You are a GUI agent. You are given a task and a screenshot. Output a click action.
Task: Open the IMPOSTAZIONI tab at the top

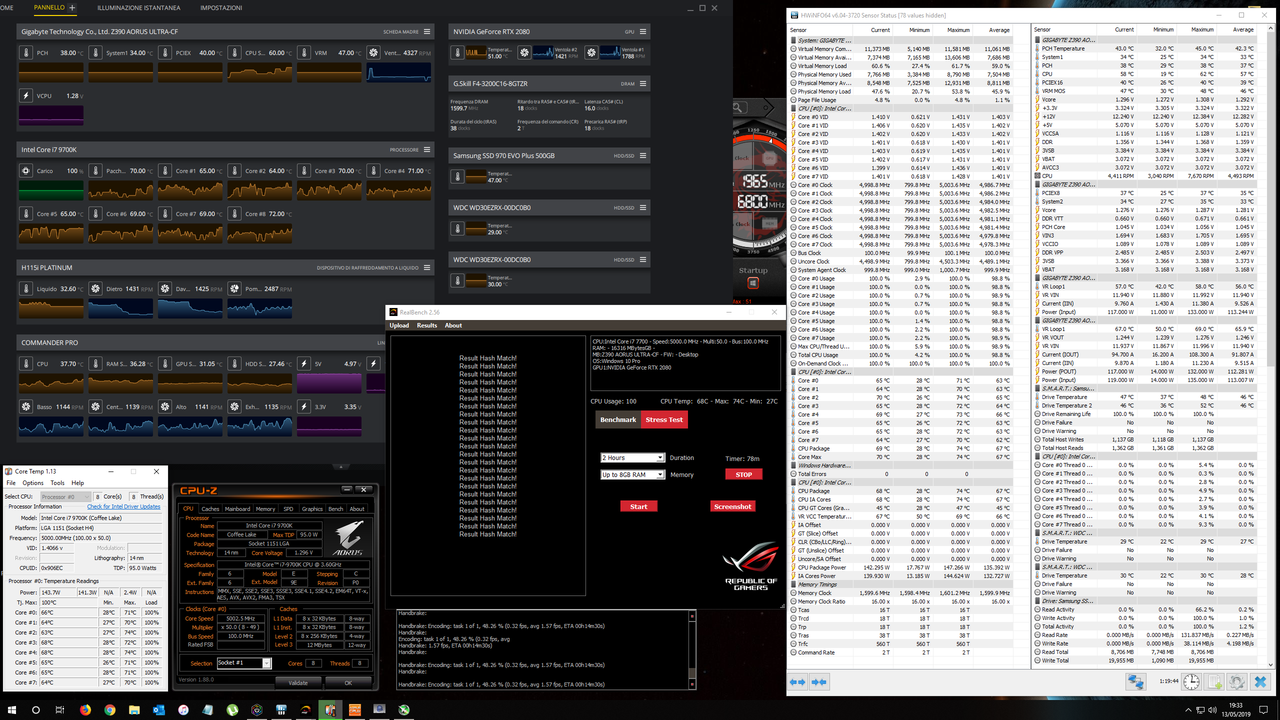click(x=221, y=8)
